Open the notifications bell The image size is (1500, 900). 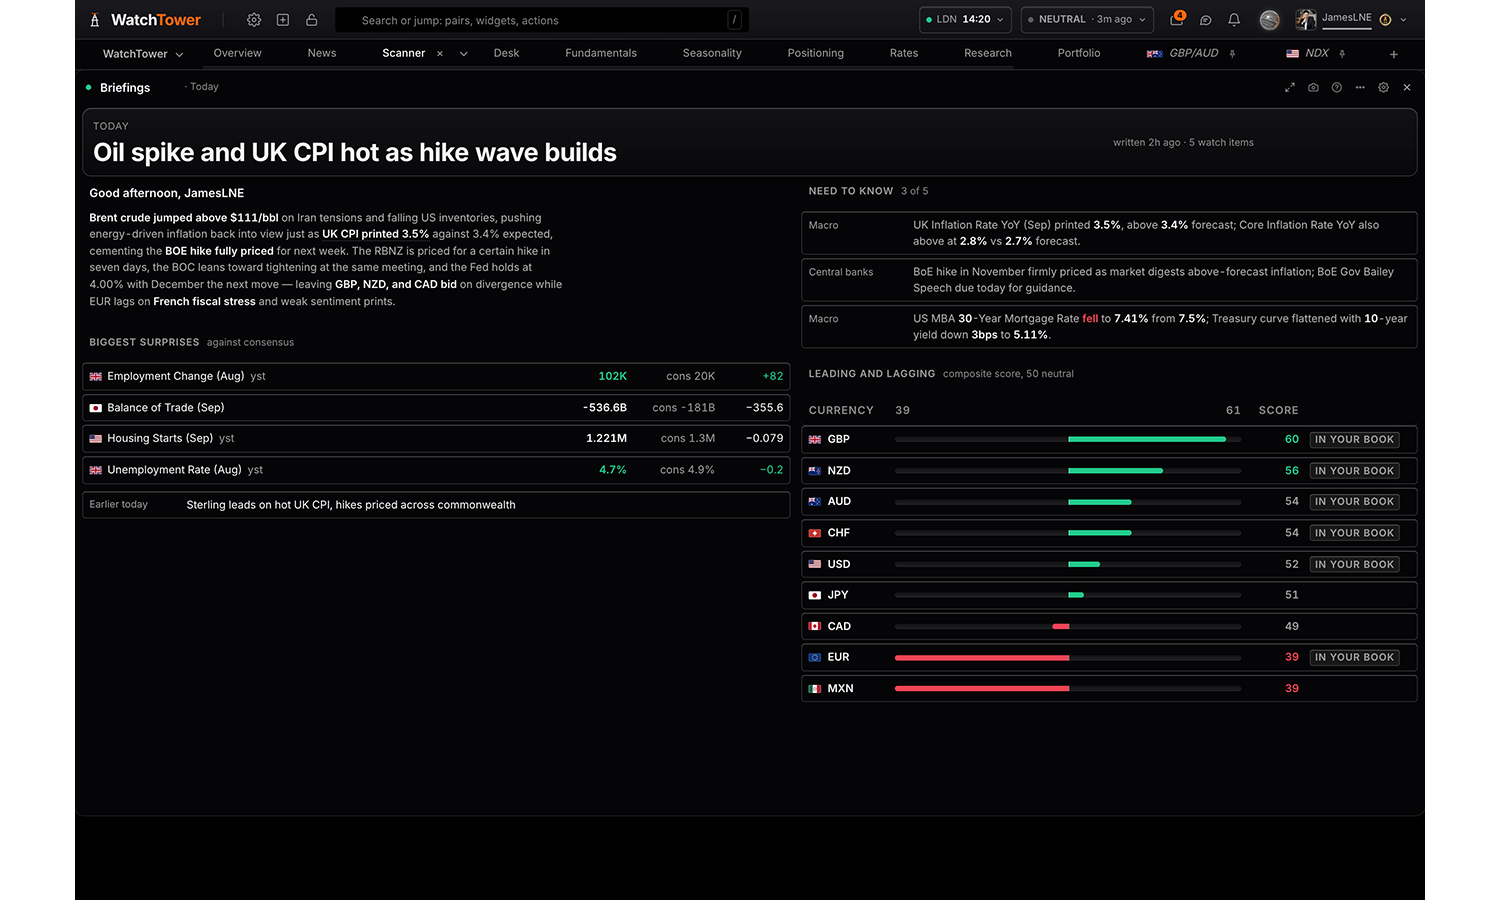point(1234,20)
